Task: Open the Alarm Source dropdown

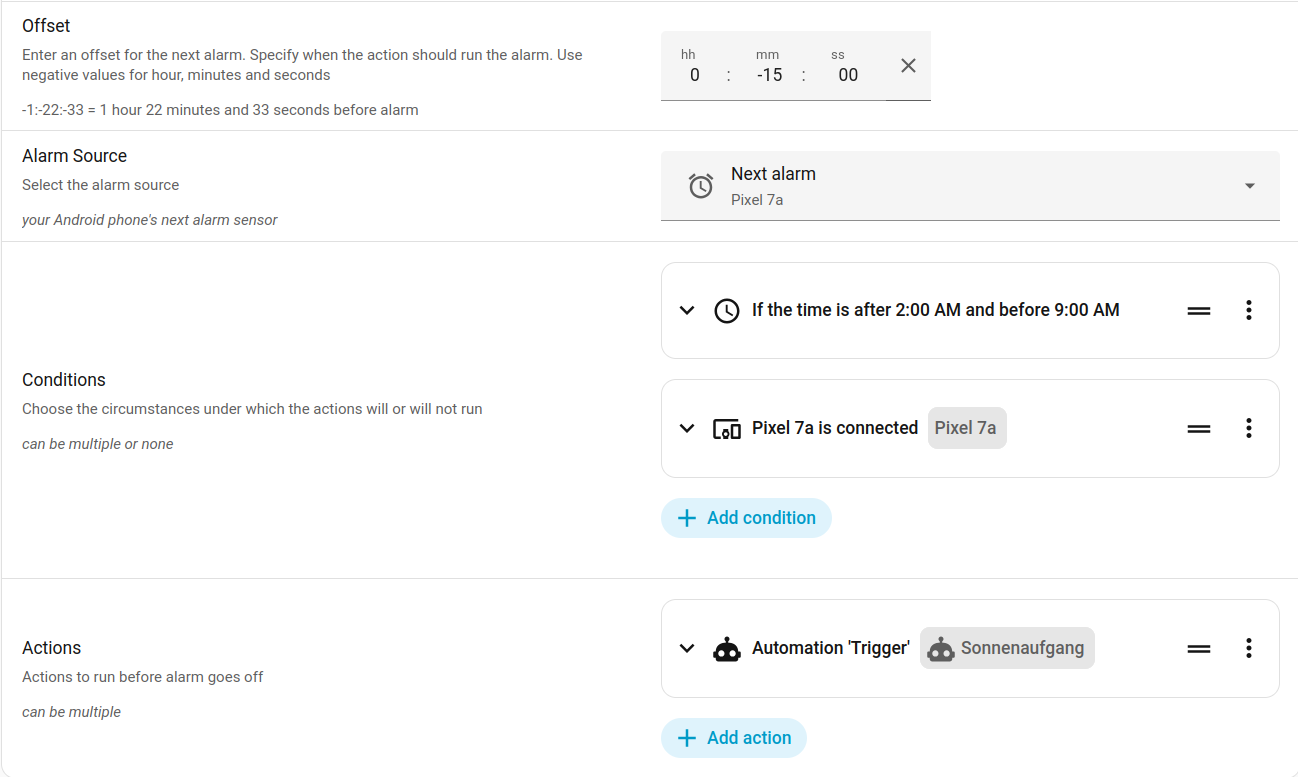Action: tap(1249, 186)
